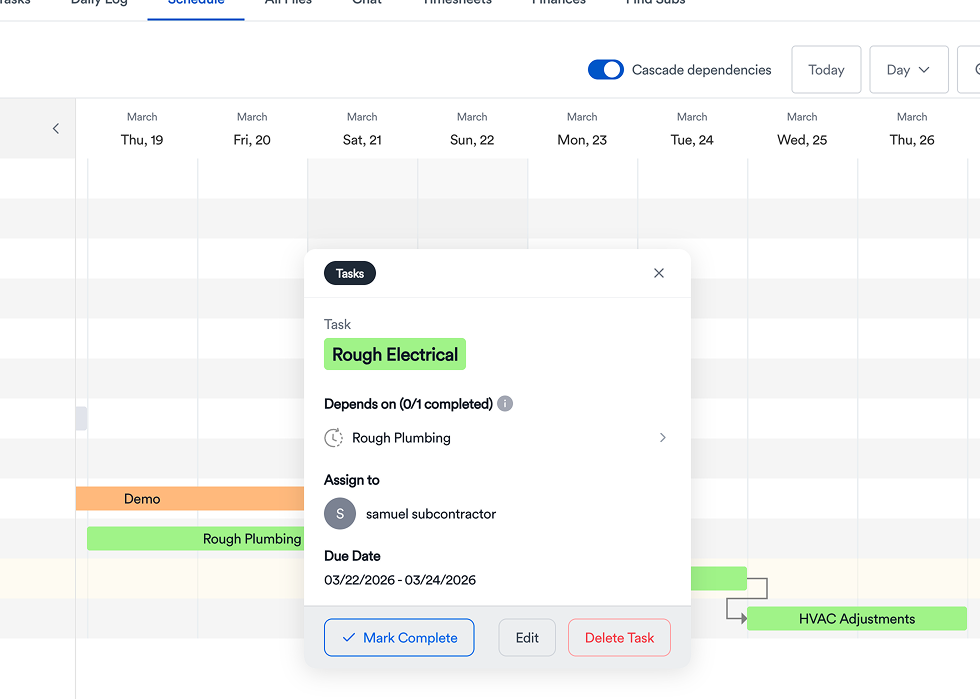
Task: Edit the Rough Electrical task
Action: 527,637
